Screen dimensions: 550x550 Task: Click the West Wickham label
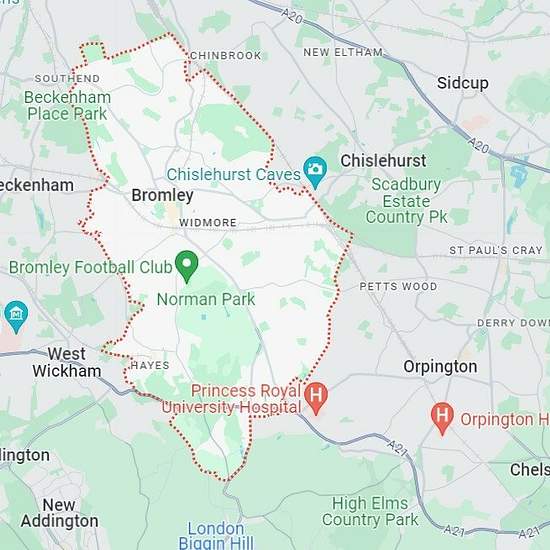click(67, 362)
